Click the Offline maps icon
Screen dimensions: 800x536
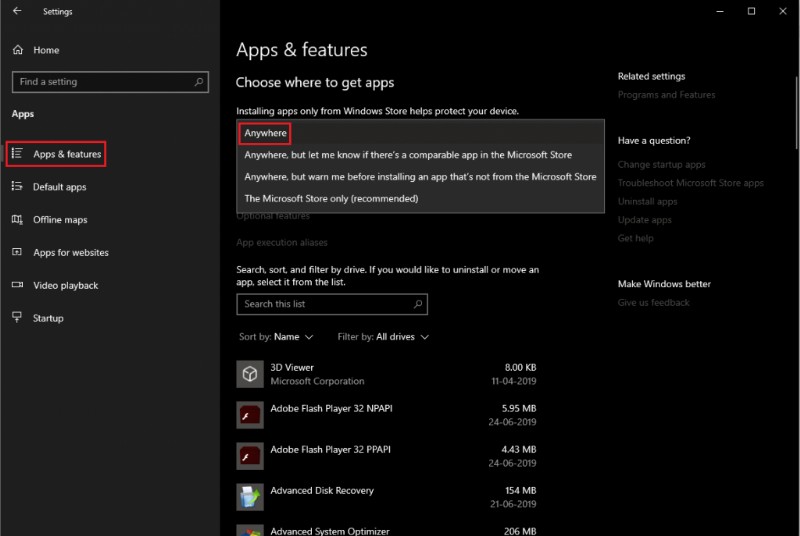(17, 219)
